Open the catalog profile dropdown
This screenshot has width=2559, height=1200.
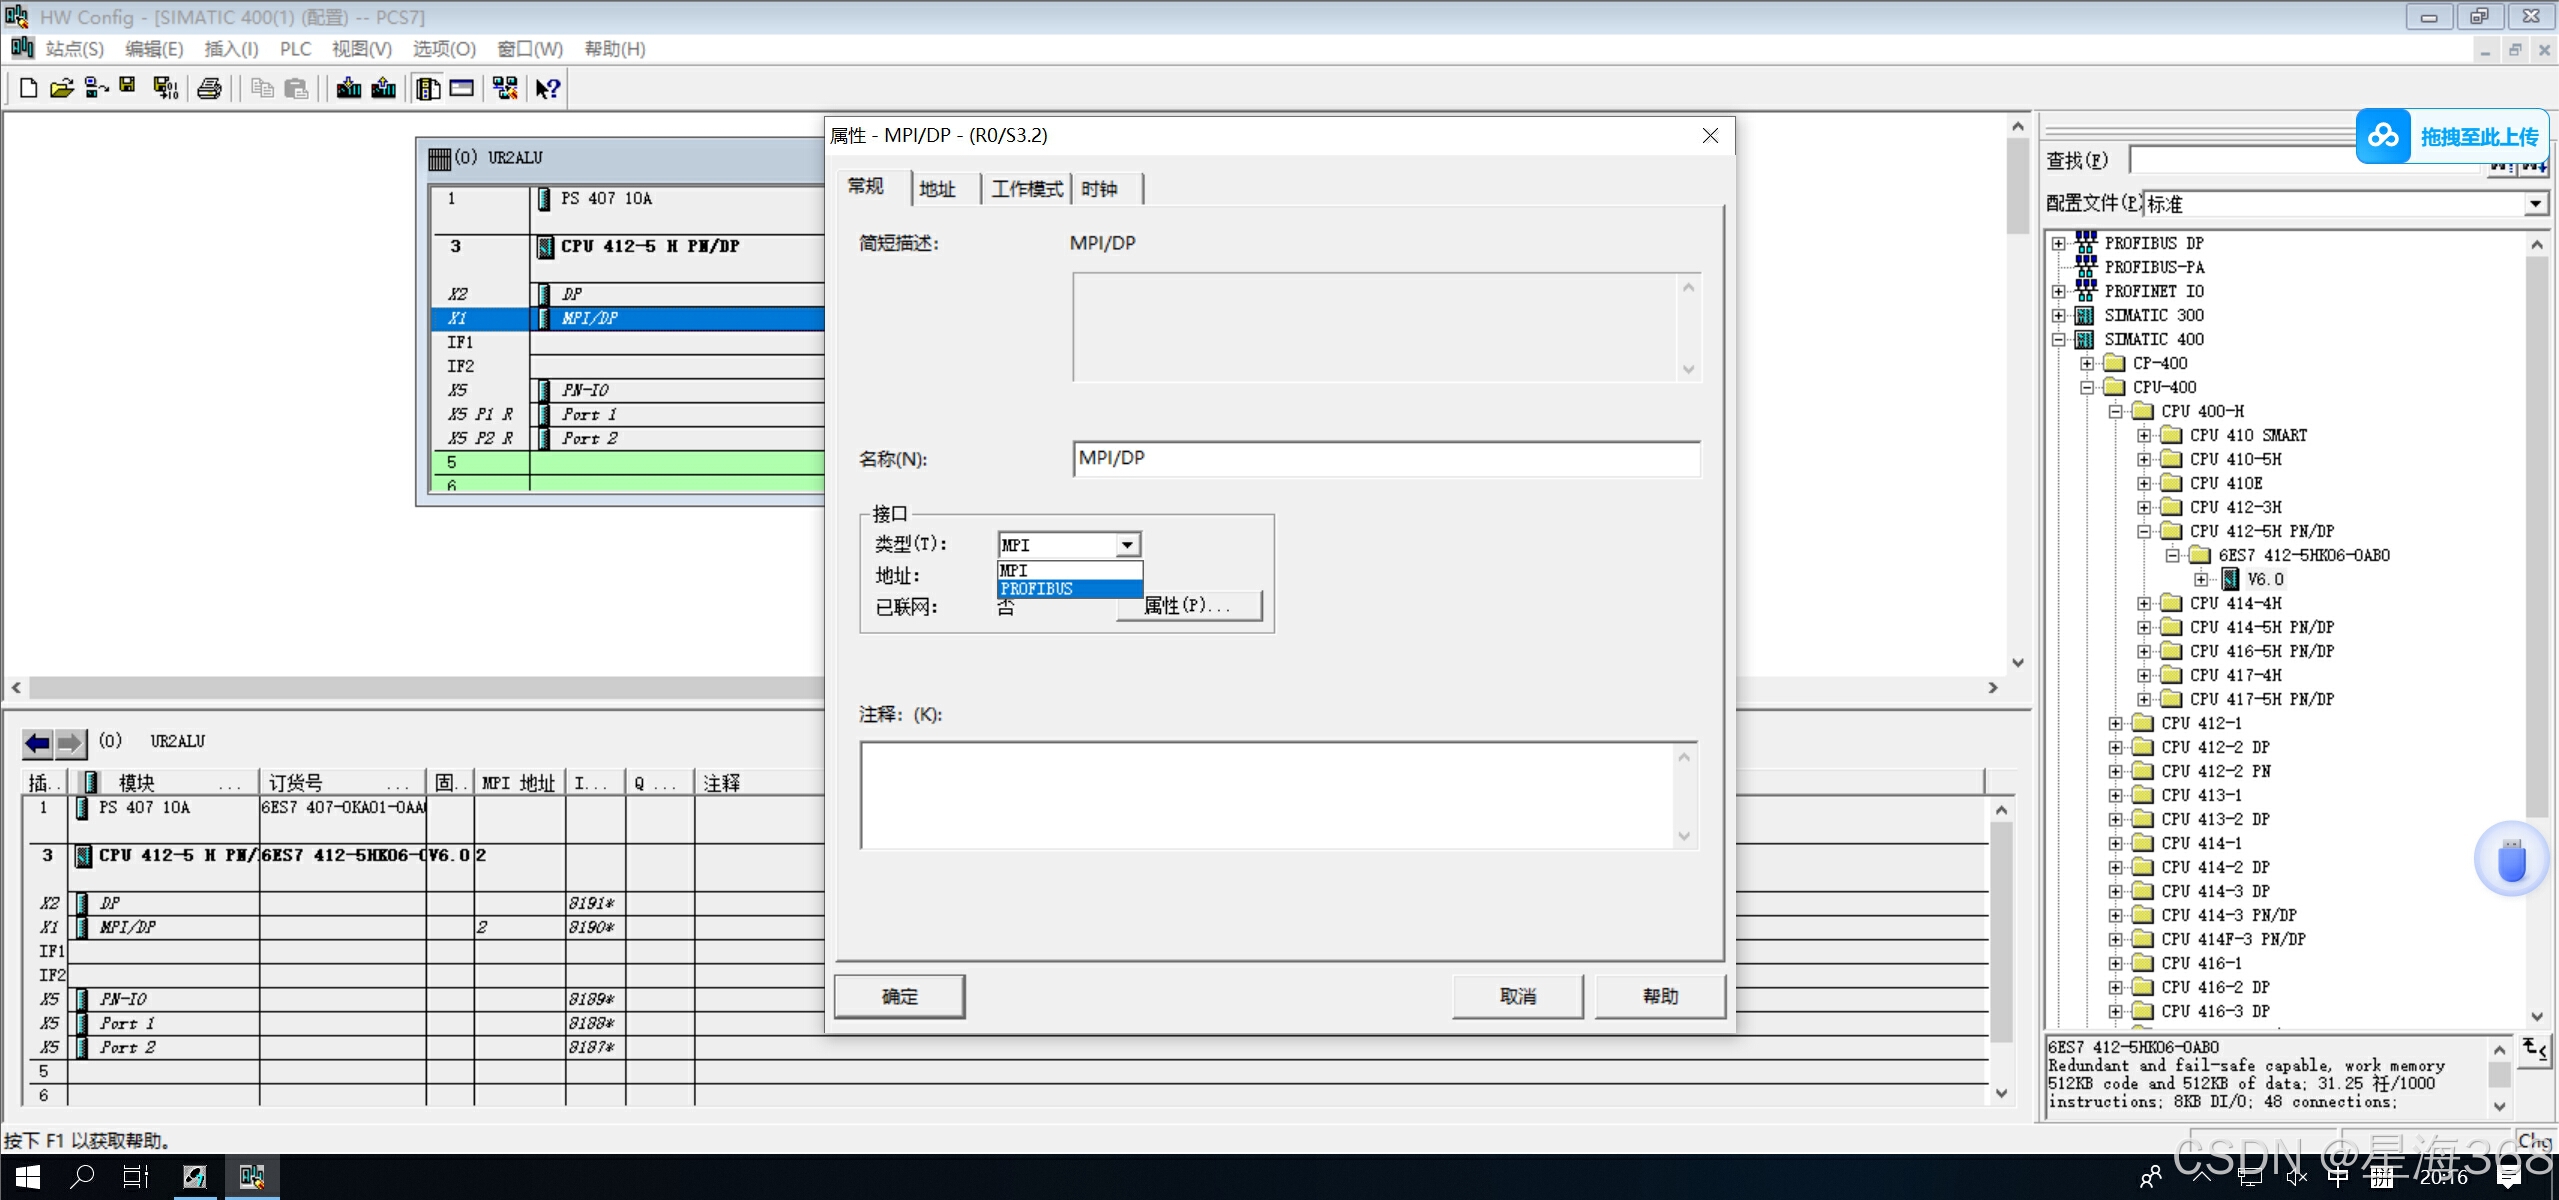click(2535, 204)
